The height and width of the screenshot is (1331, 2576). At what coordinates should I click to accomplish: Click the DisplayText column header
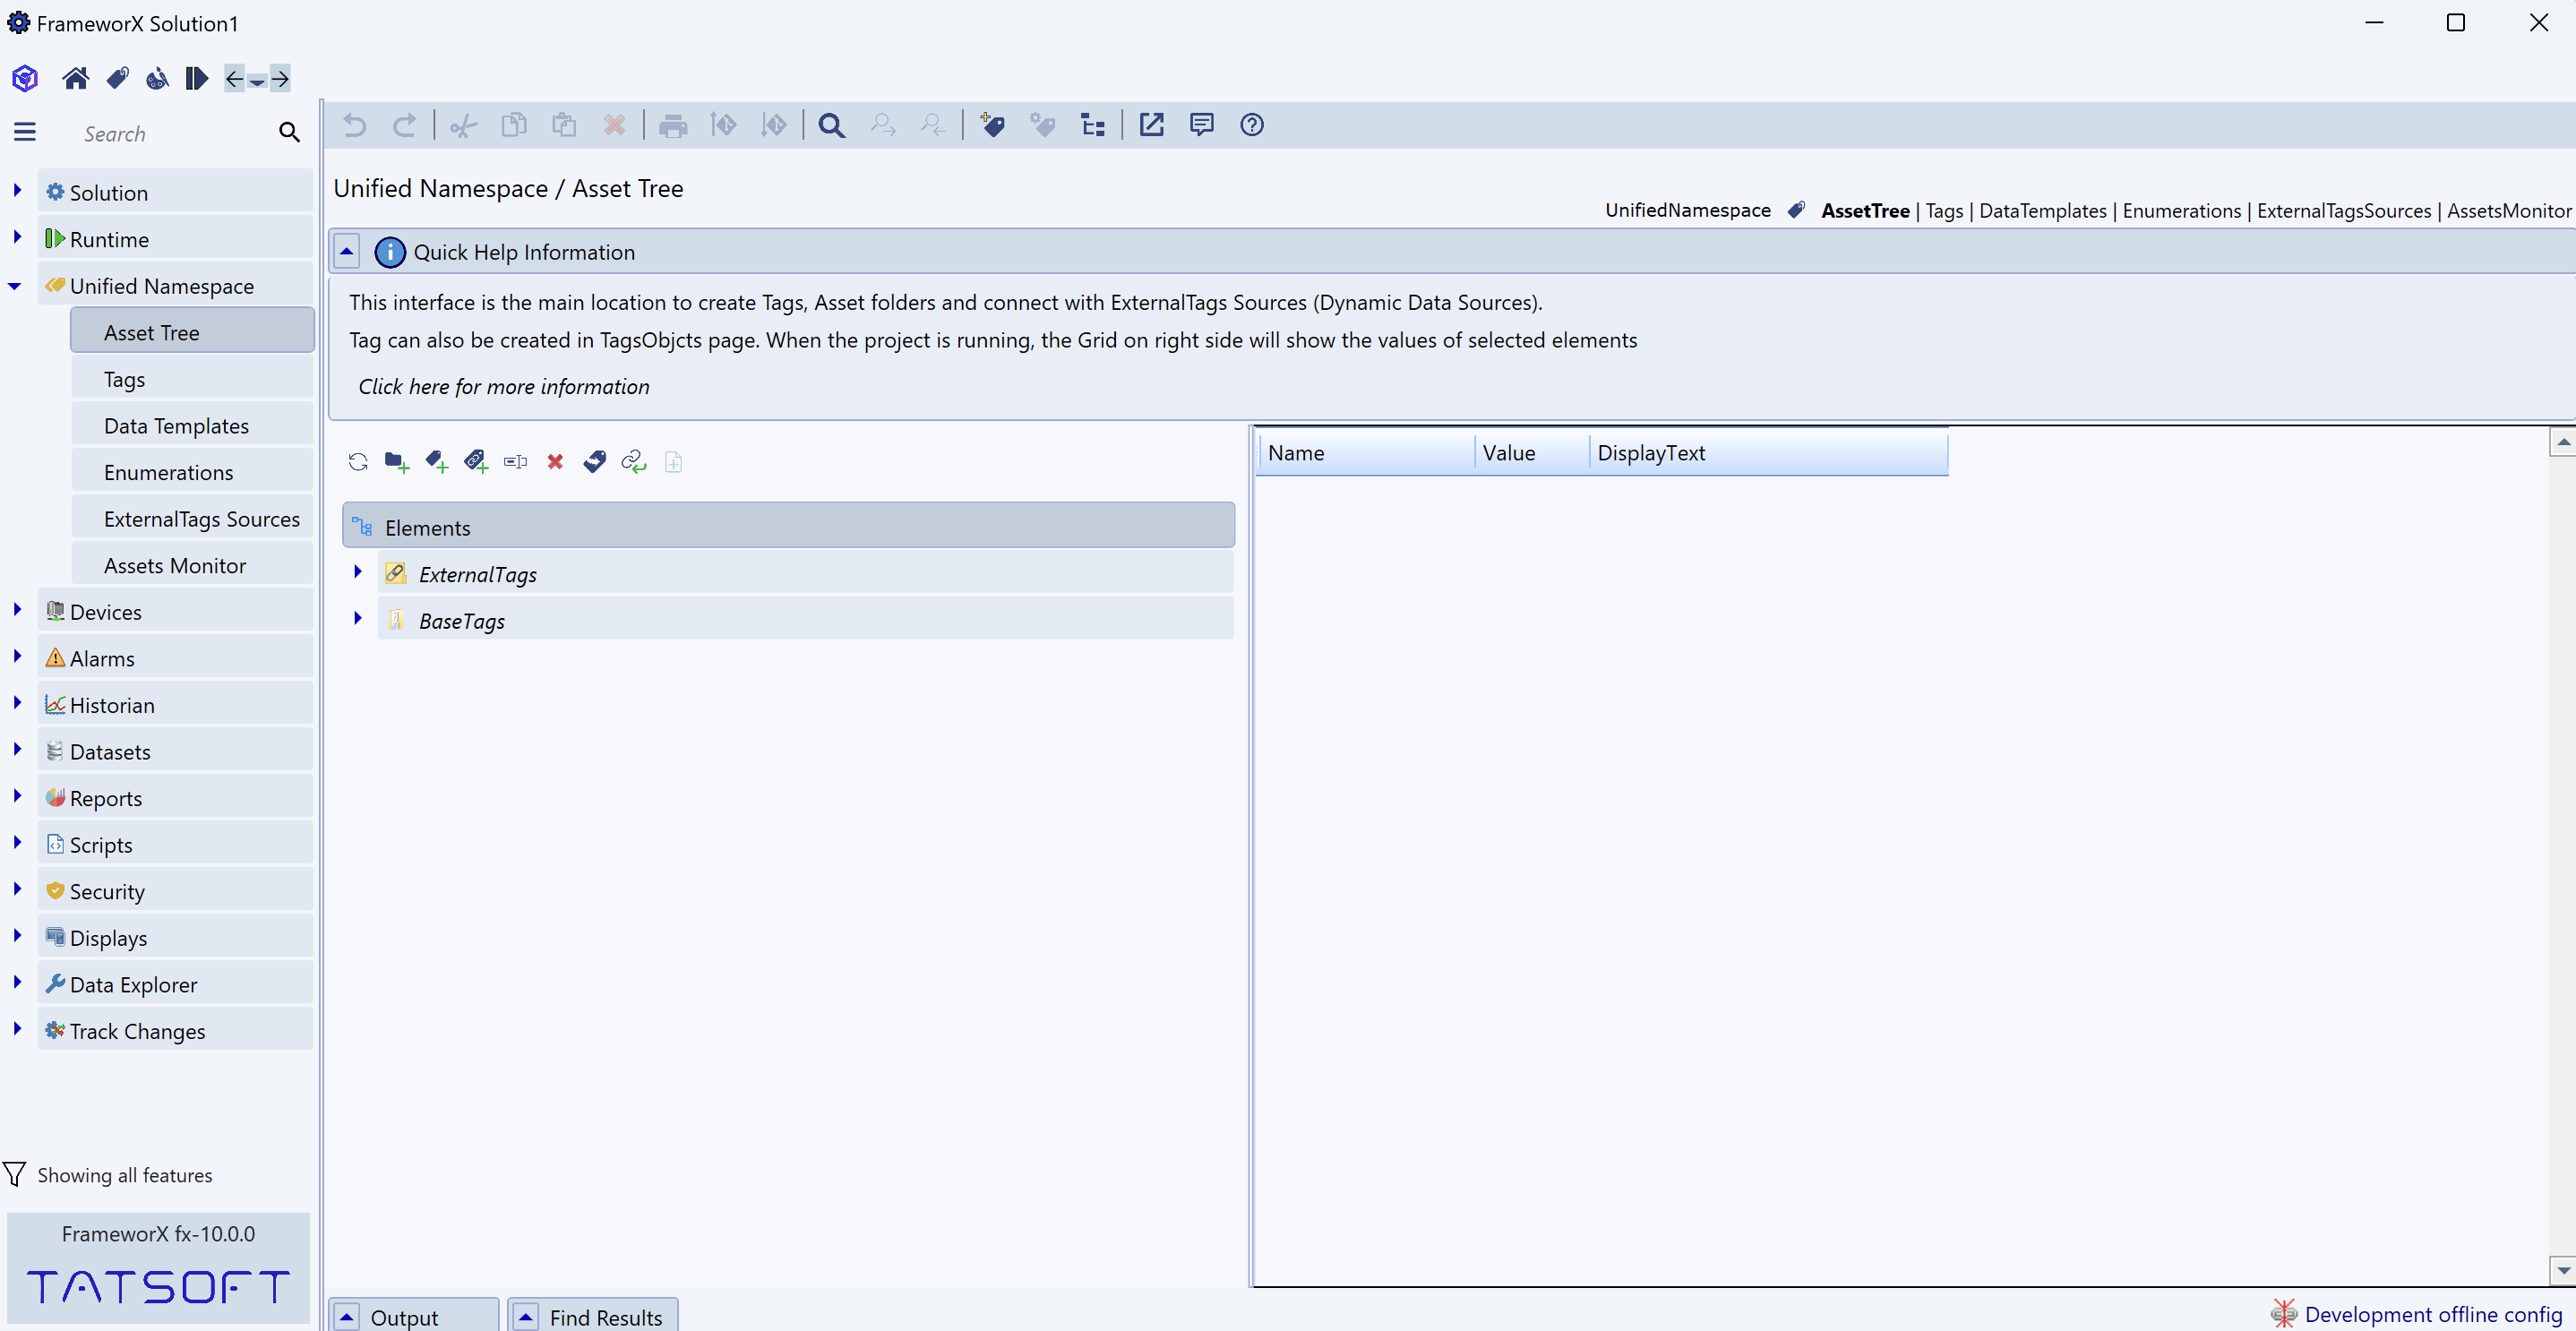[x=1767, y=453]
